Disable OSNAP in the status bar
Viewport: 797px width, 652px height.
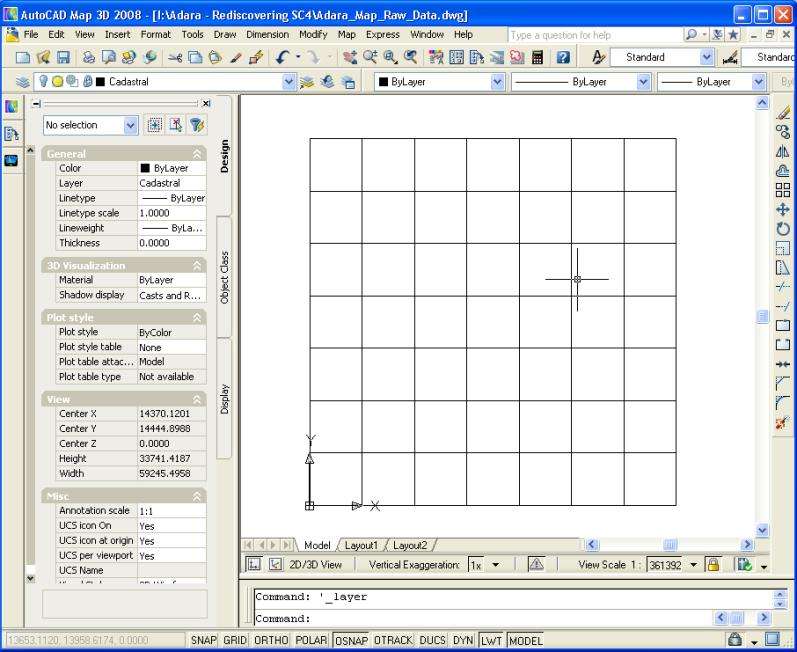pos(351,639)
